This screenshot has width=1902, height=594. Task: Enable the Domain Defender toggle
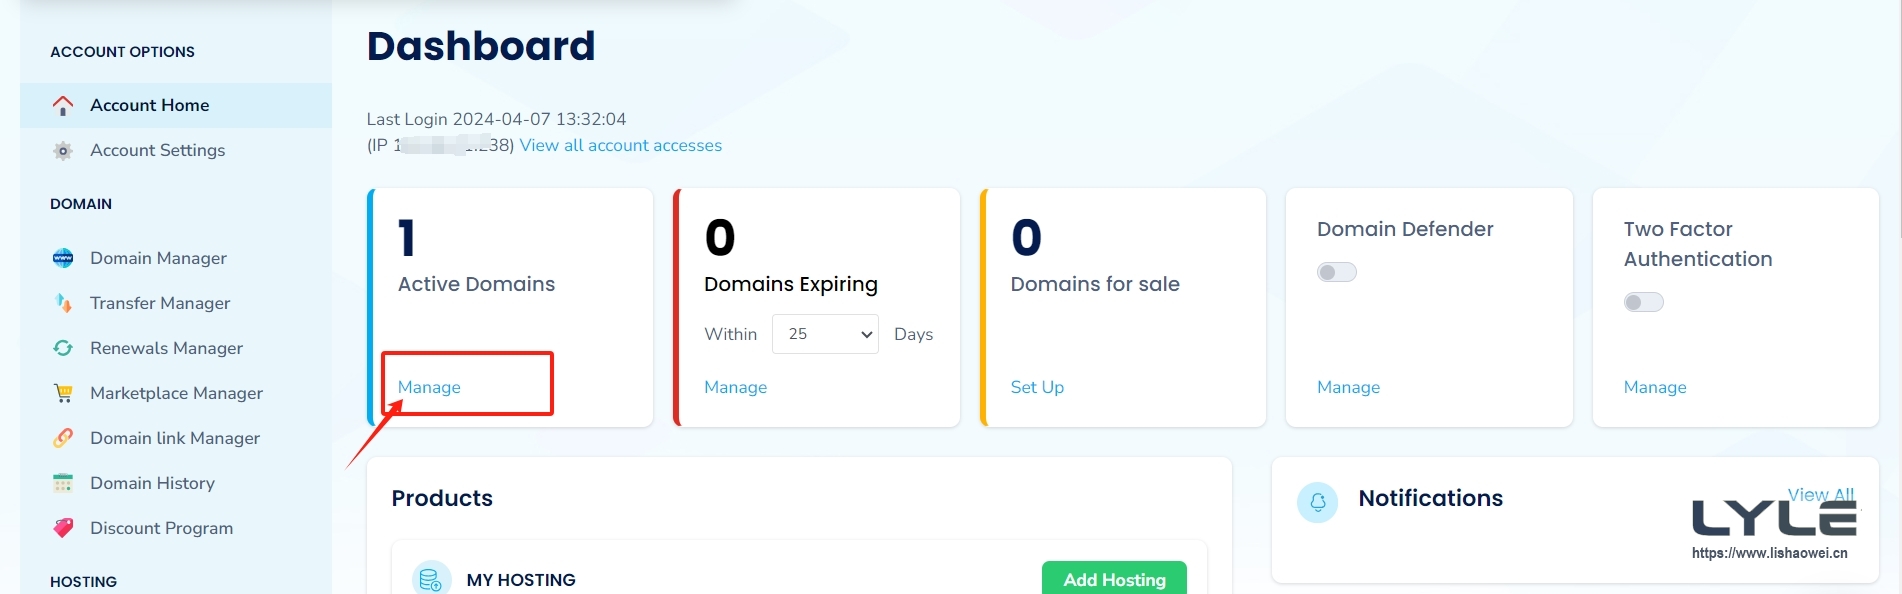(x=1336, y=272)
